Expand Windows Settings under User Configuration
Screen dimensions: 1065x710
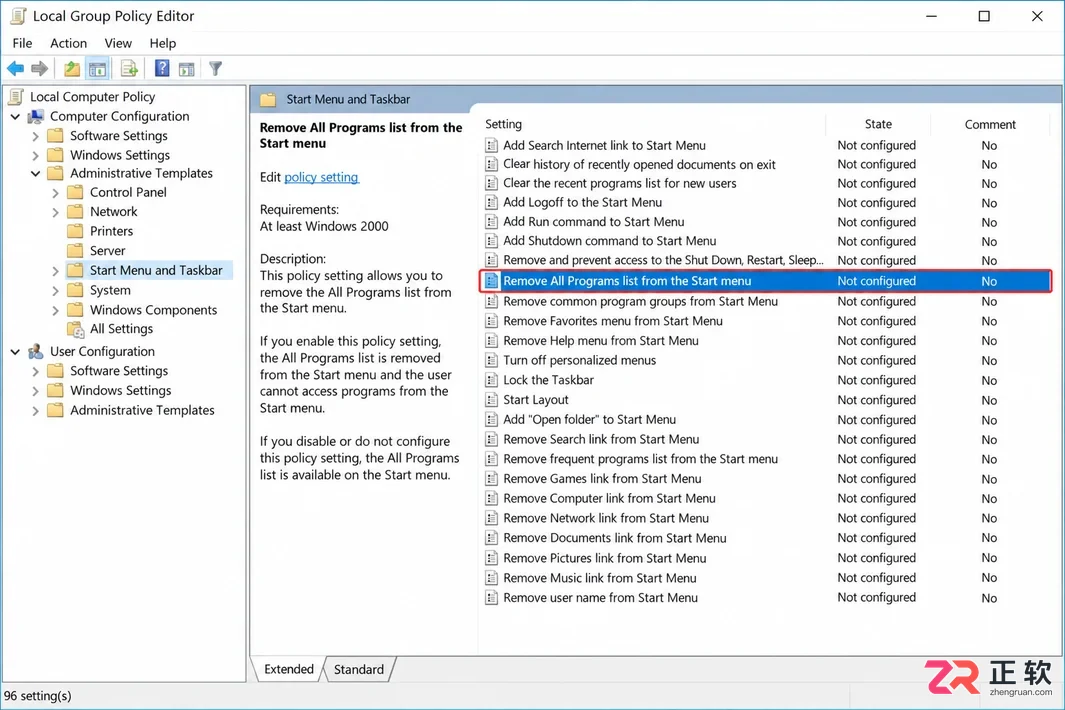pyautogui.click(x=35, y=391)
